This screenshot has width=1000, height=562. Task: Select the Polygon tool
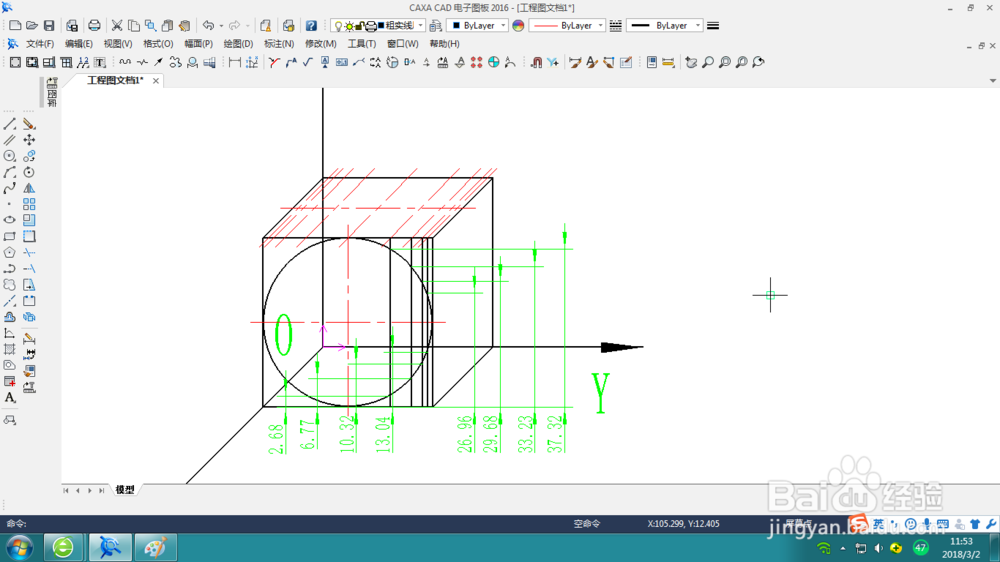pyautogui.click(x=10, y=253)
